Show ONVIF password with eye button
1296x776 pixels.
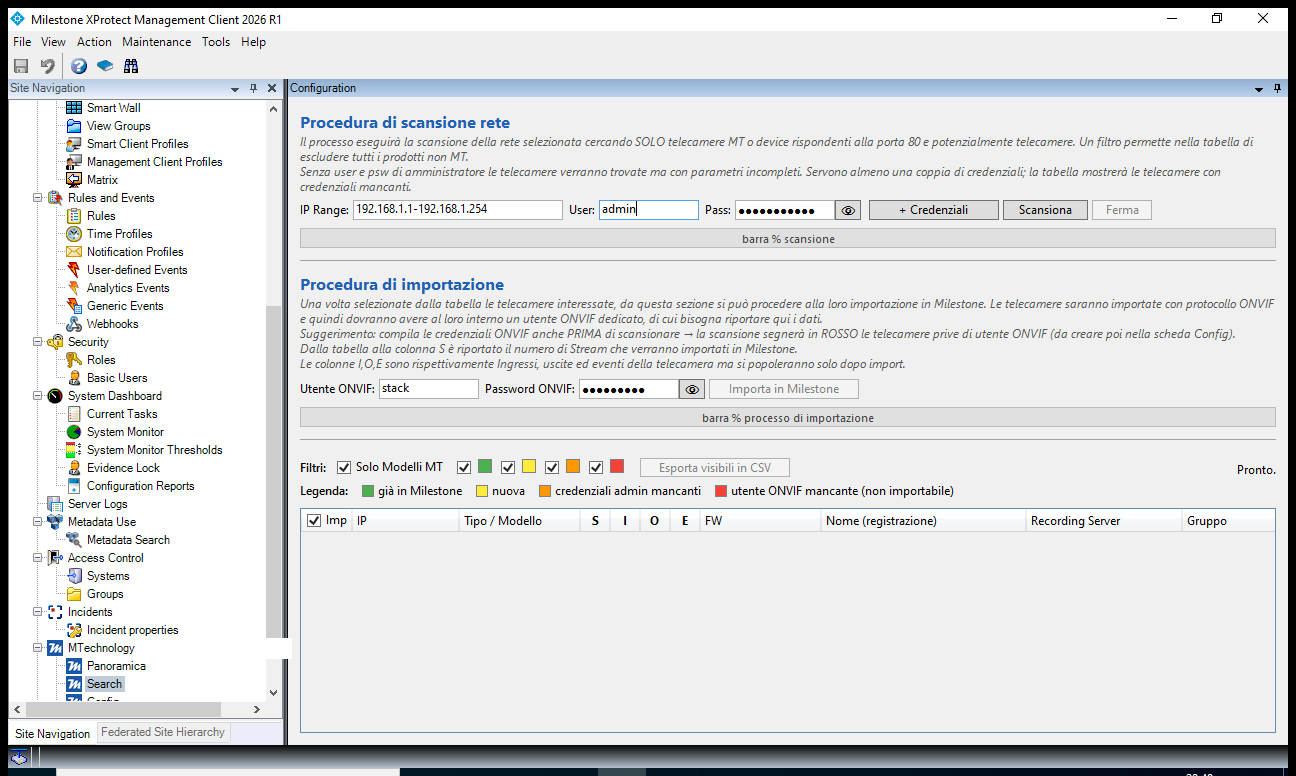point(692,389)
